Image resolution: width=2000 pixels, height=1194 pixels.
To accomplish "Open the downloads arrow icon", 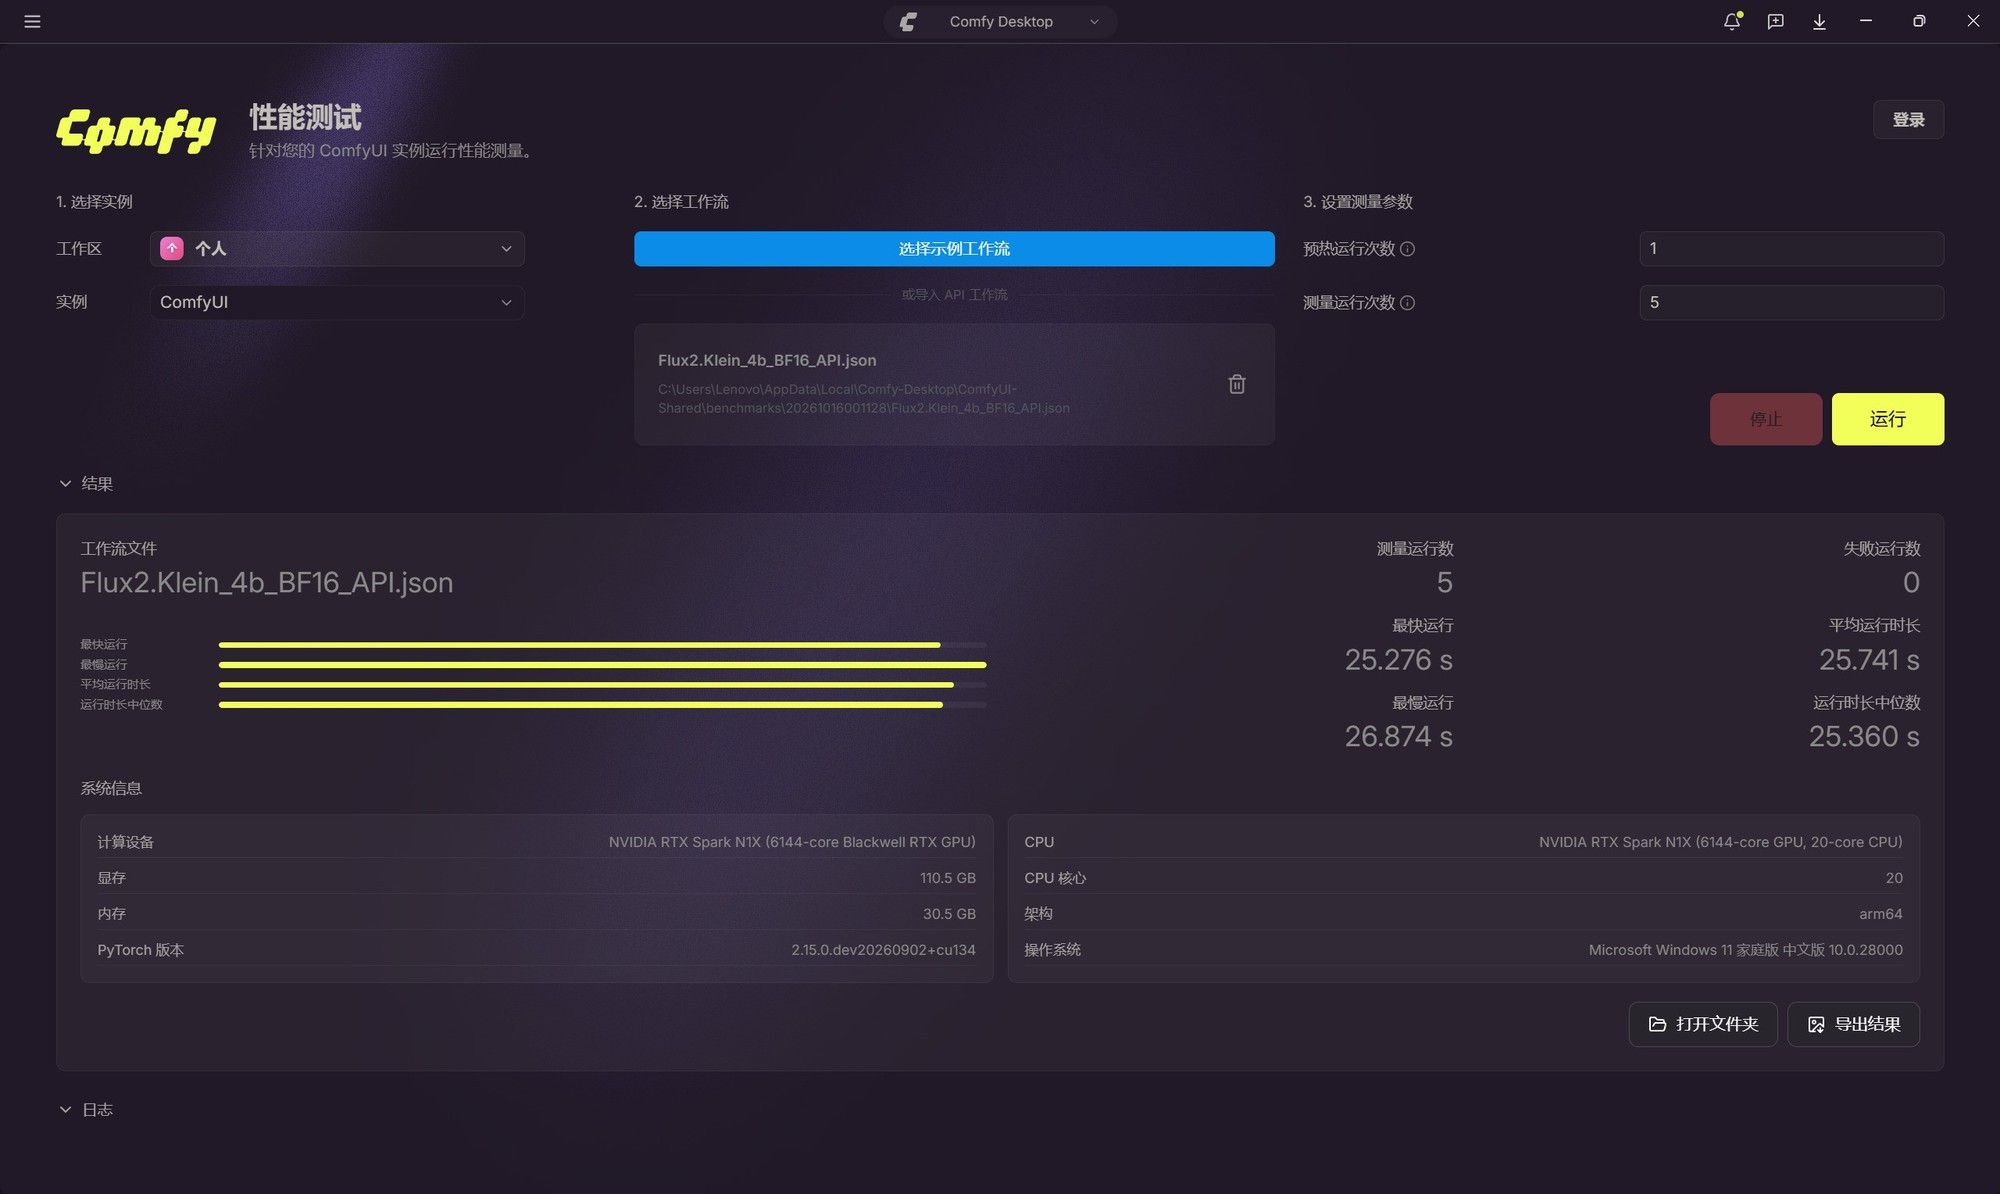I will point(1819,21).
